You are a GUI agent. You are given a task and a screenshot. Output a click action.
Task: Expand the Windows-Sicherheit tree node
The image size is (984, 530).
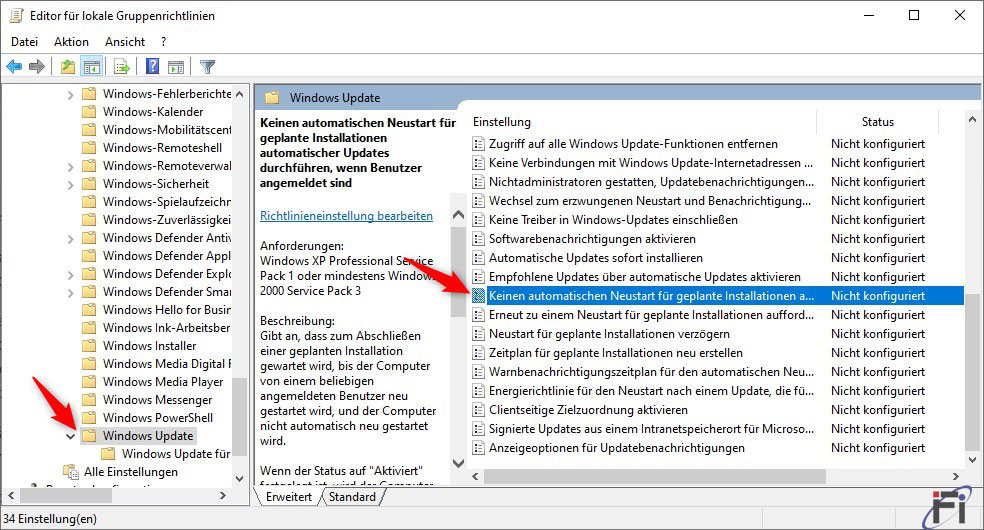pyautogui.click(x=70, y=185)
